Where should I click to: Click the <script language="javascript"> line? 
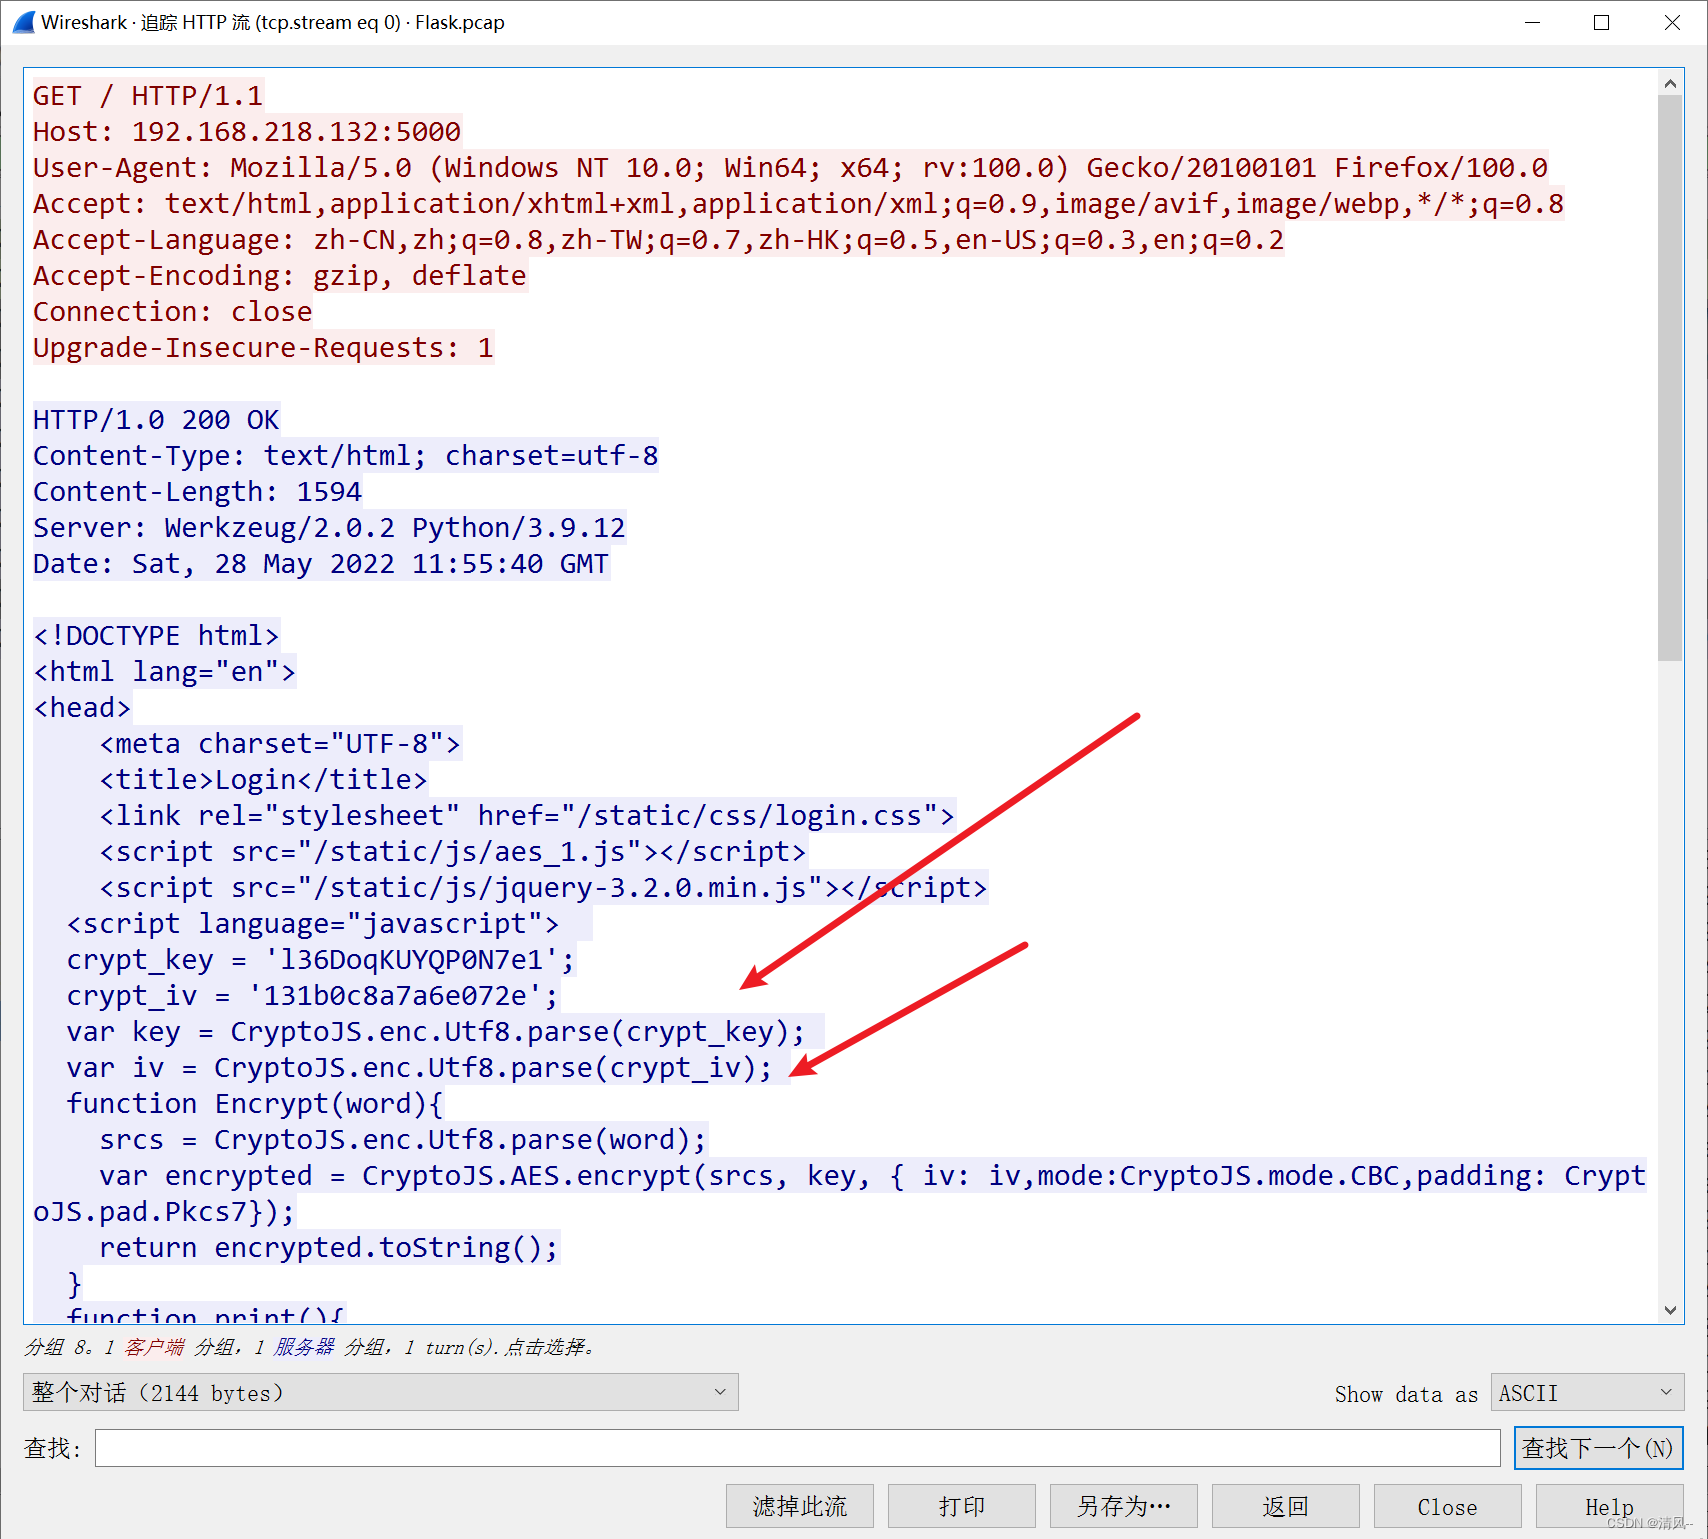click(x=312, y=924)
